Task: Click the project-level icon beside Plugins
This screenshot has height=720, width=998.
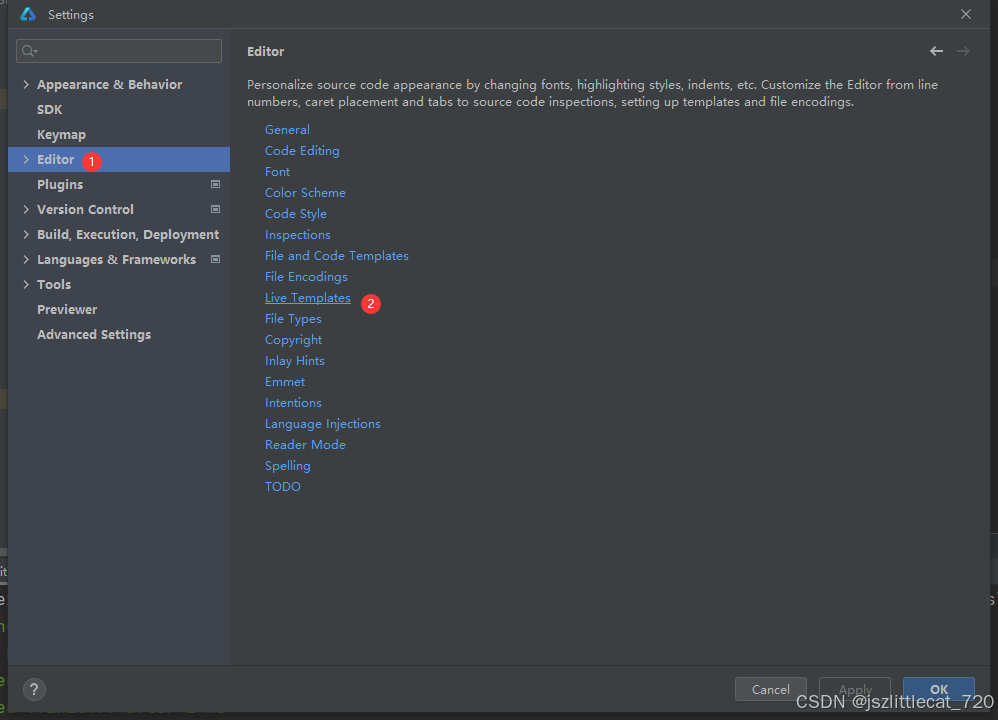Action: pos(215,185)
